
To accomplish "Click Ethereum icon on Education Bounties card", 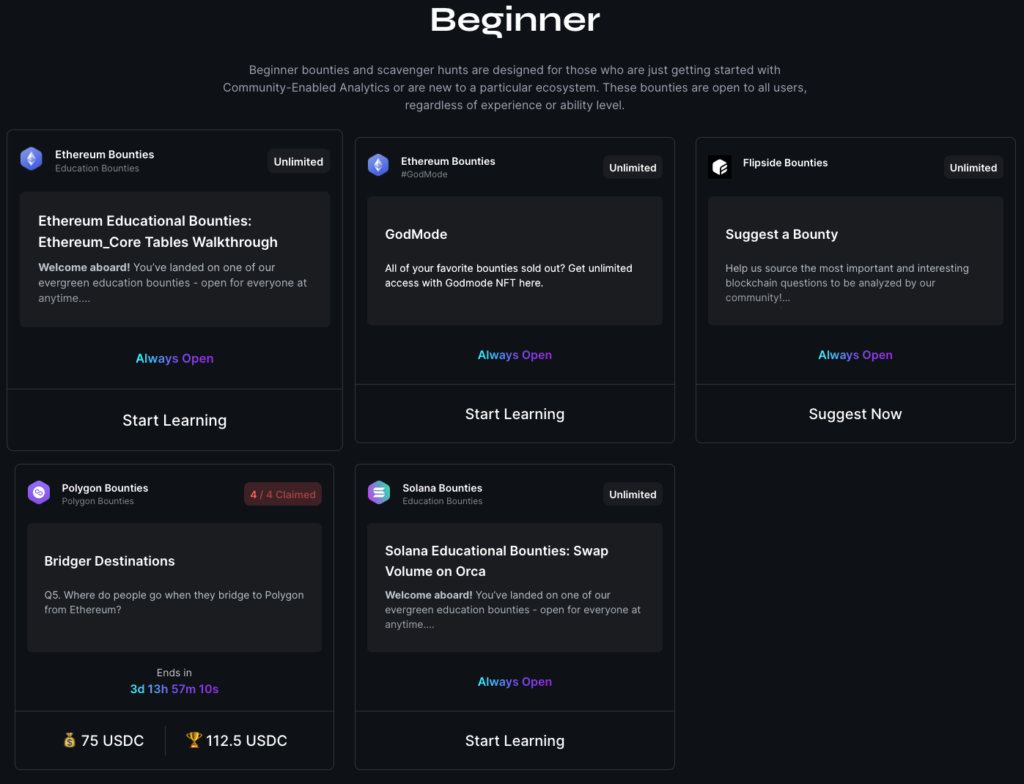I will pos(32,159).
